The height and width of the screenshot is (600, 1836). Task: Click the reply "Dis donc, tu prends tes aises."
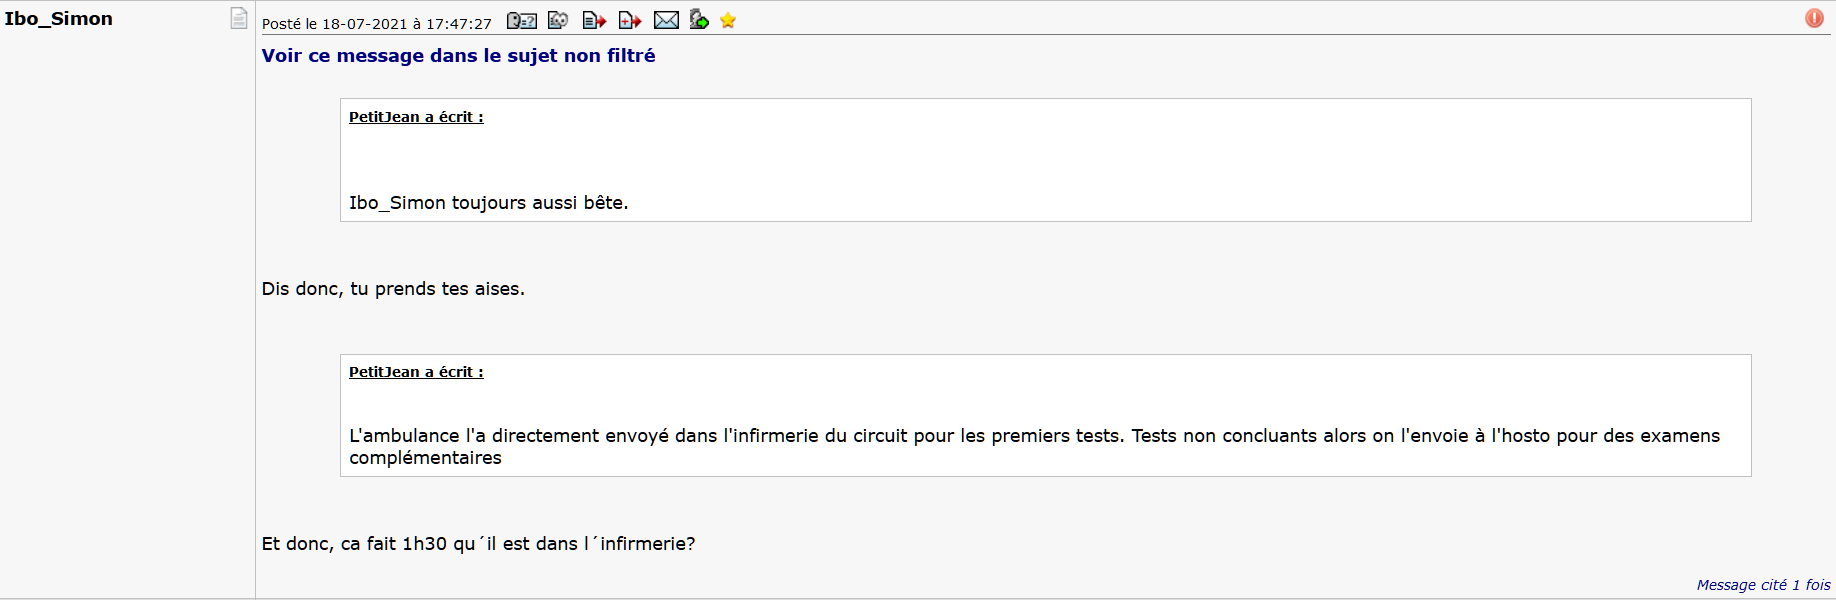click(393, 289)
